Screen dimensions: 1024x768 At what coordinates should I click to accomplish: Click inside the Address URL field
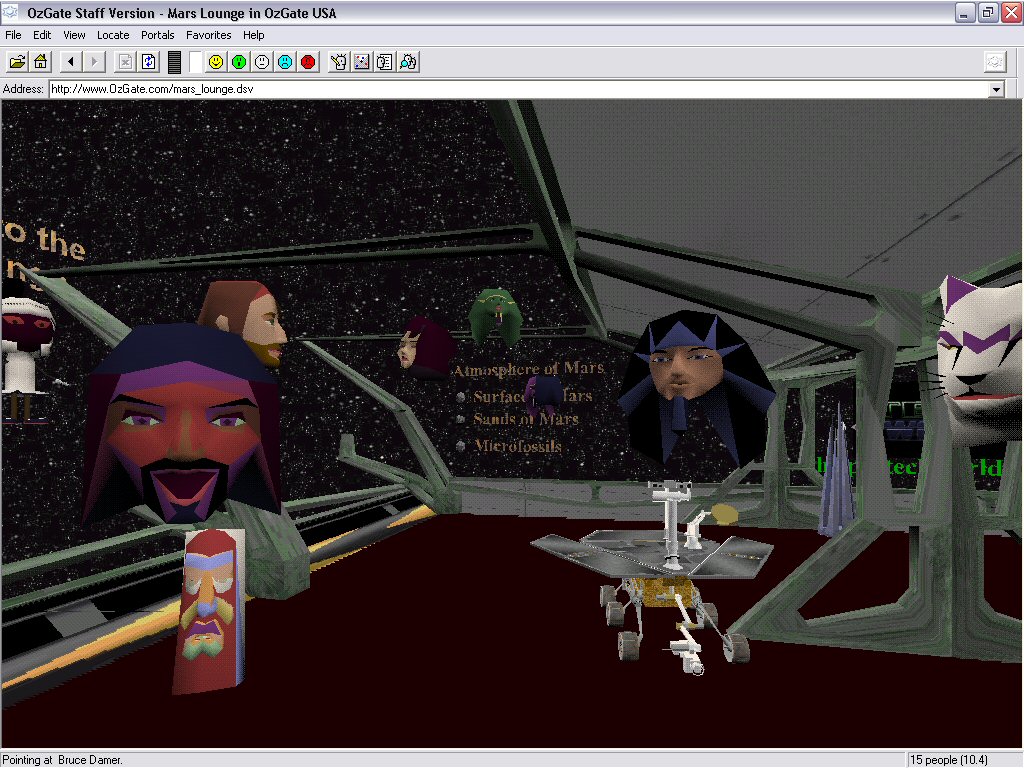tap(500, 89)
